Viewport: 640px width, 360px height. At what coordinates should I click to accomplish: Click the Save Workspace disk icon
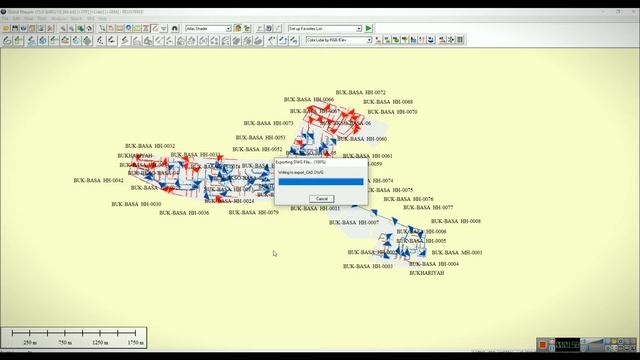coord(15,29)
